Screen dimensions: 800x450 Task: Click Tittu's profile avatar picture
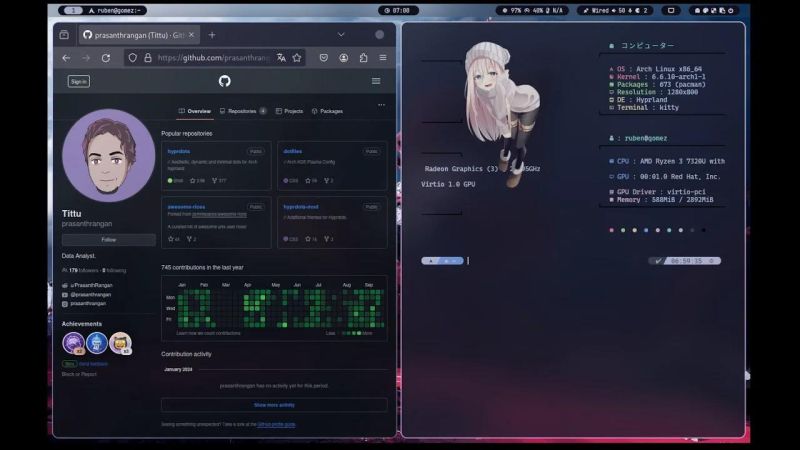click(109, 156)
